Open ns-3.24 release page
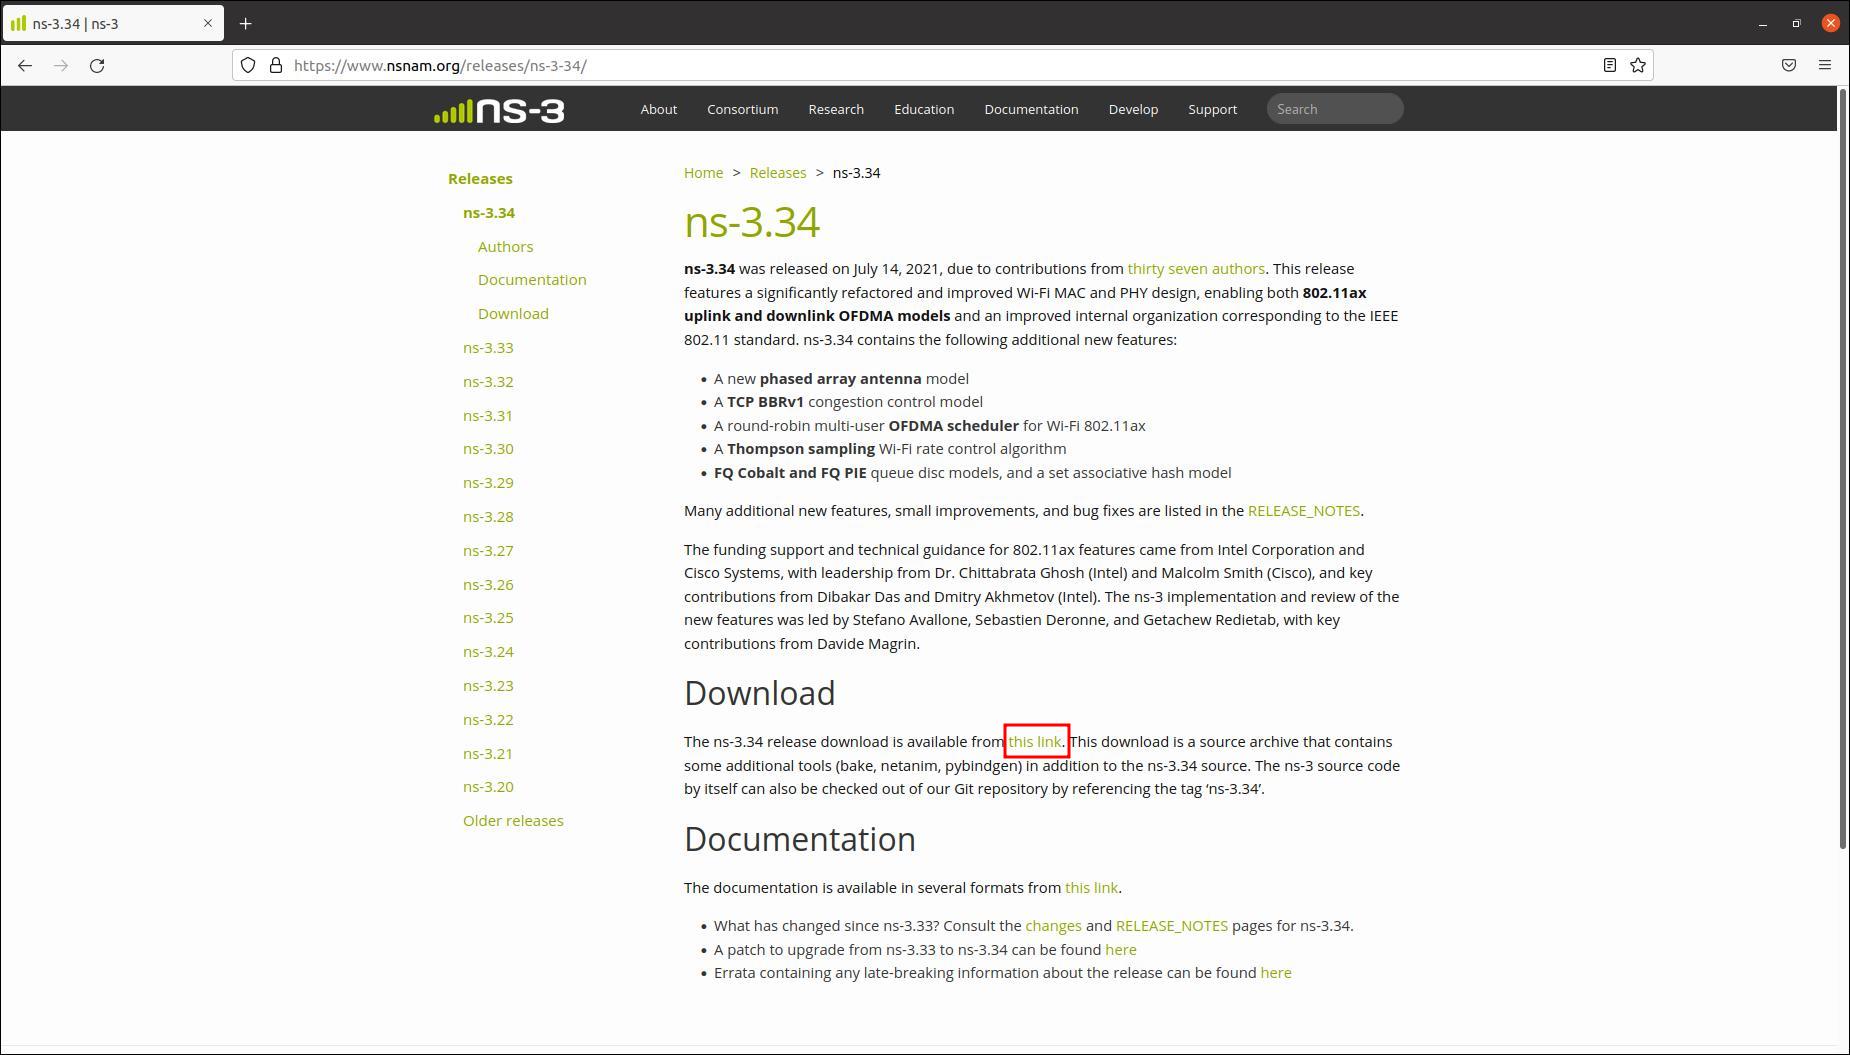 coord(488,652)
